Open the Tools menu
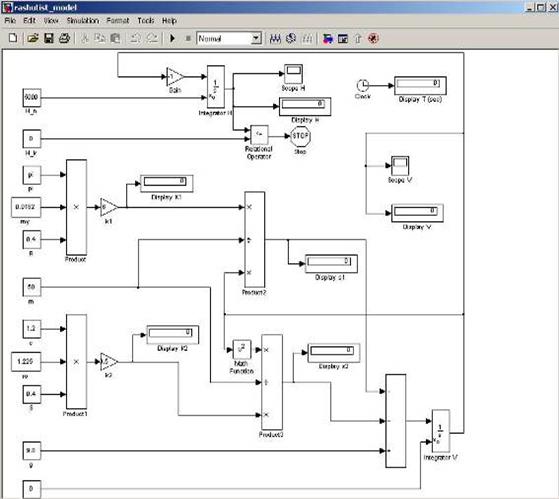This screenshot has height=499, width=559. pos(146,21)
